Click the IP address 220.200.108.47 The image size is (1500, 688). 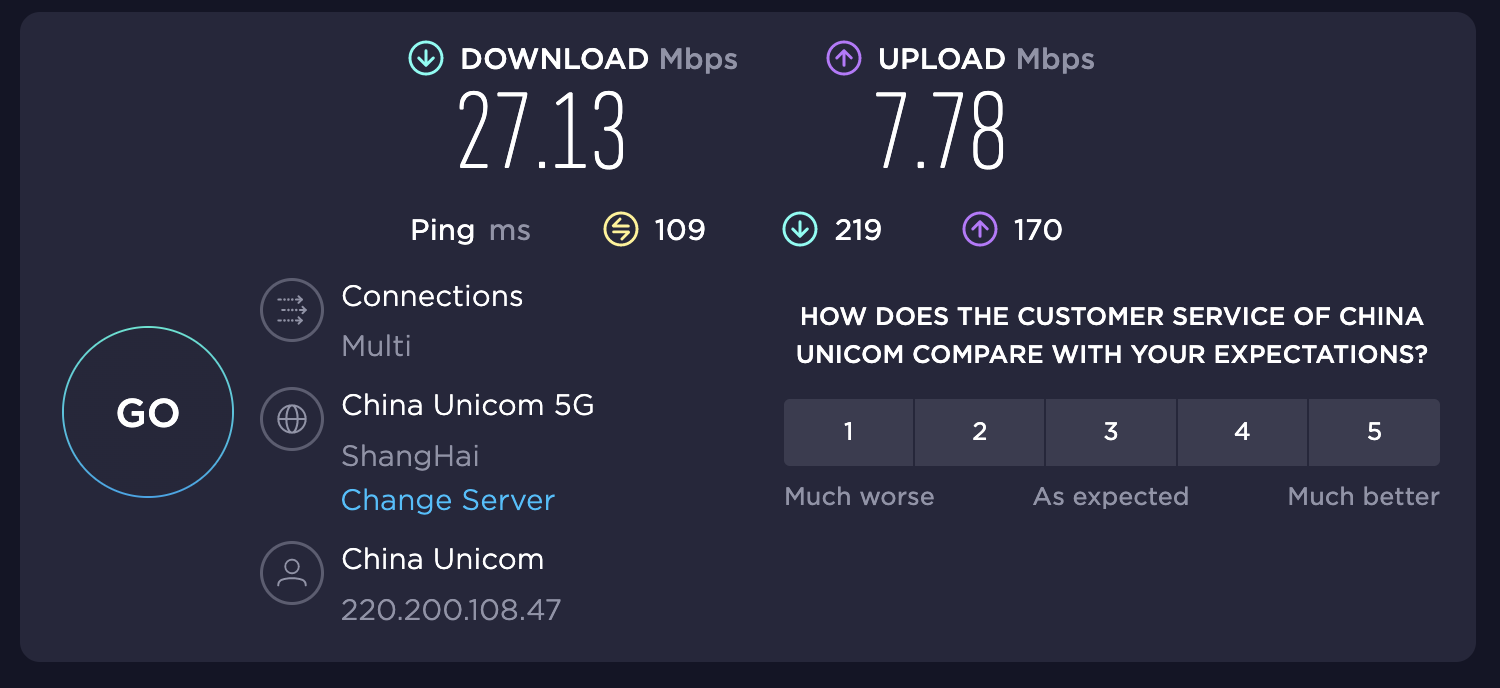pyautogui.click(x=451, y=609)
